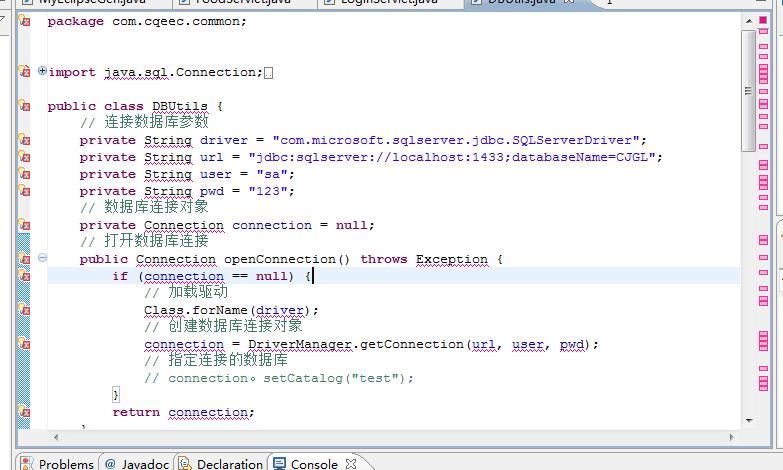This screenshot has height=470, width=783.
Task: Click java.sql.Connection import text
Action: pos(180,72)
